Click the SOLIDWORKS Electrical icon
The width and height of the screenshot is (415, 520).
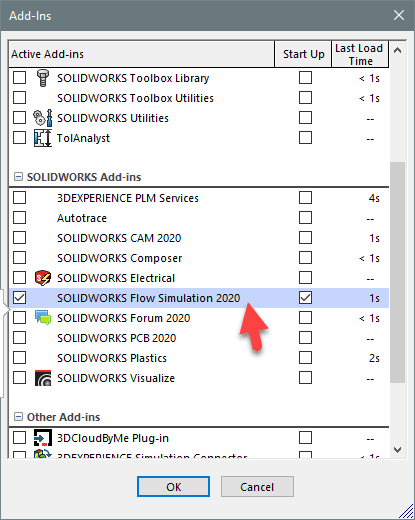point(43,278)
